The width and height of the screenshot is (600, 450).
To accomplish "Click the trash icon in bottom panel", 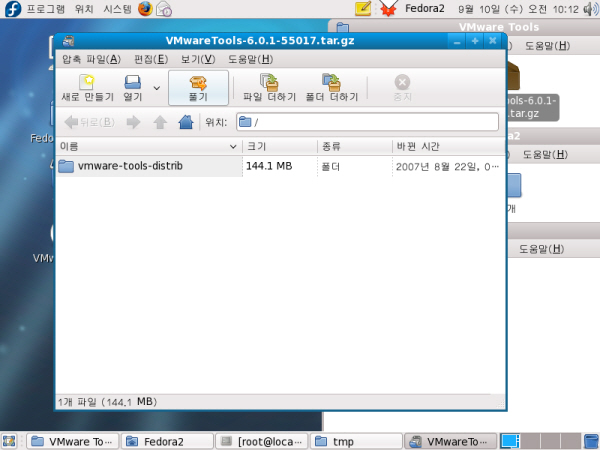I will pyautogui.click(x=592, y=441).
